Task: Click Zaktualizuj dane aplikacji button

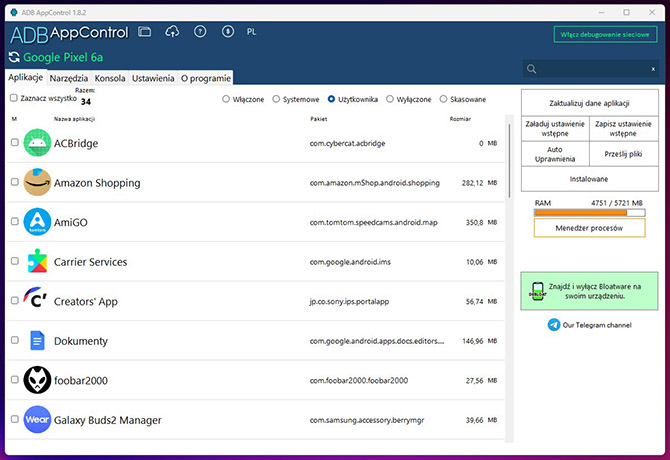Action: 589,103
